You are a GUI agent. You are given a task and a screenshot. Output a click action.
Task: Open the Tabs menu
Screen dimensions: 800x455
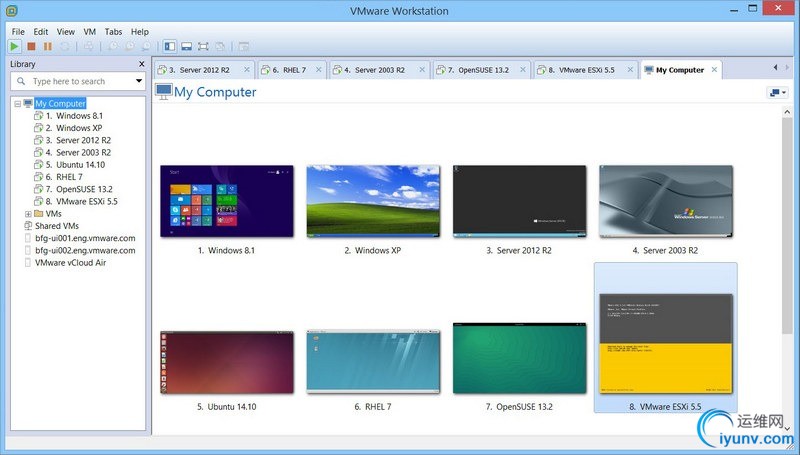113,32
